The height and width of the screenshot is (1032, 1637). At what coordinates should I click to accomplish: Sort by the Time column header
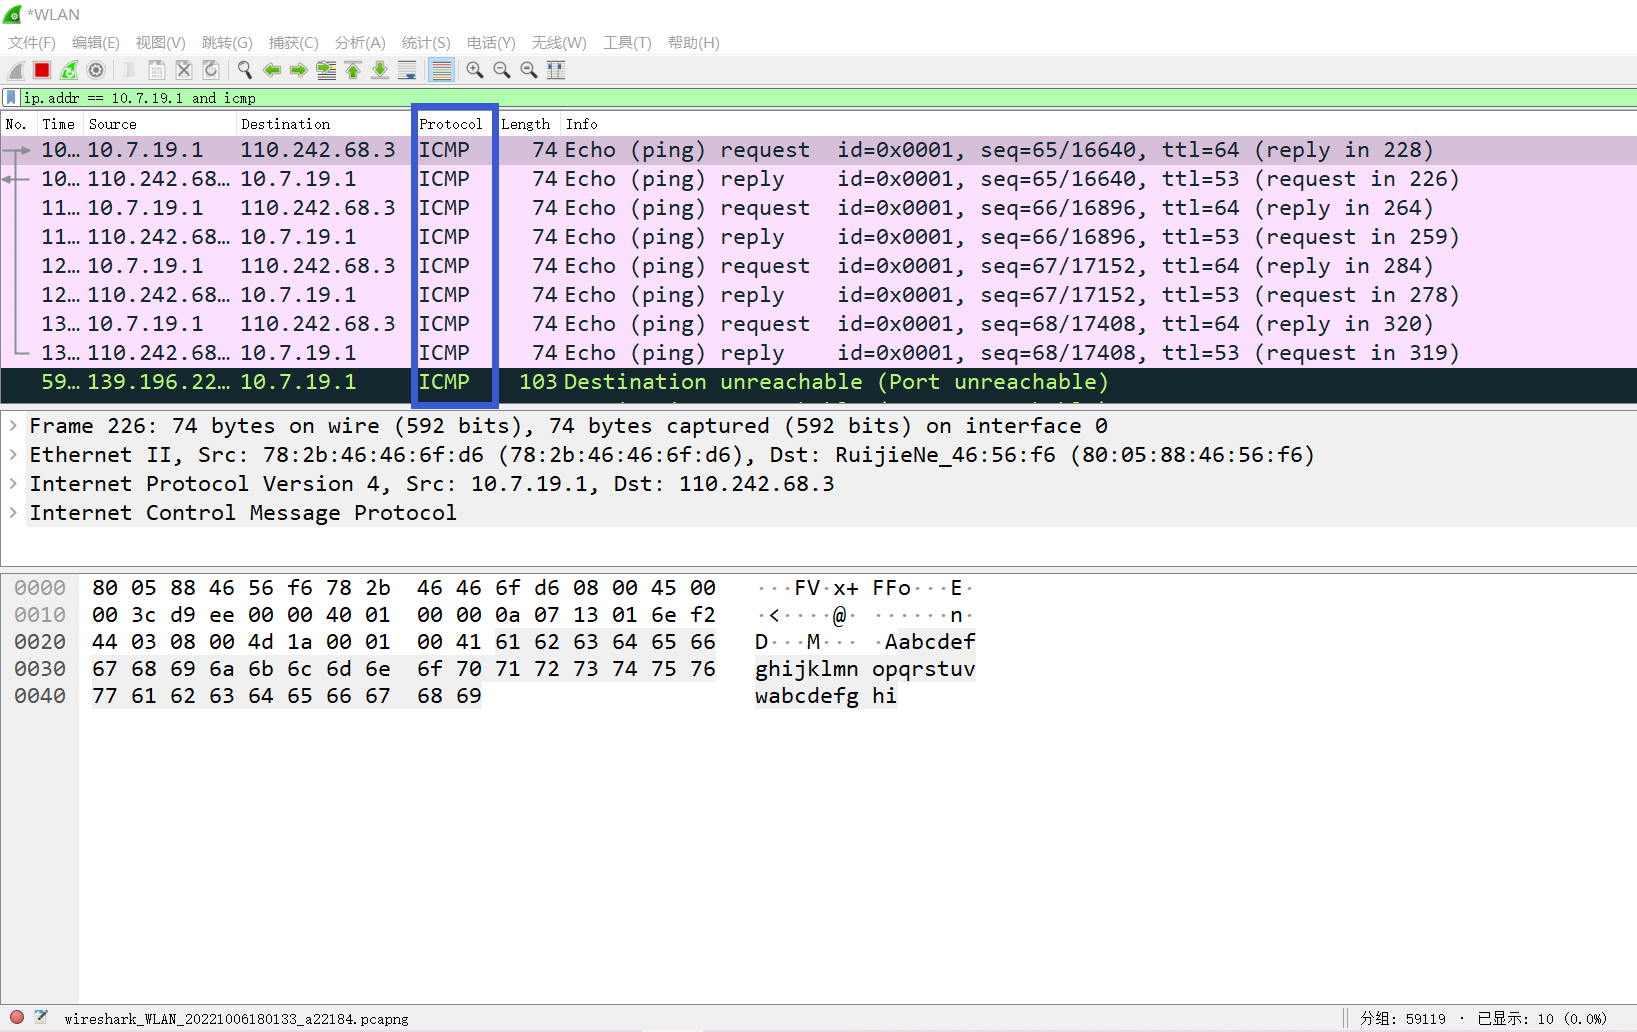point(60,124)
